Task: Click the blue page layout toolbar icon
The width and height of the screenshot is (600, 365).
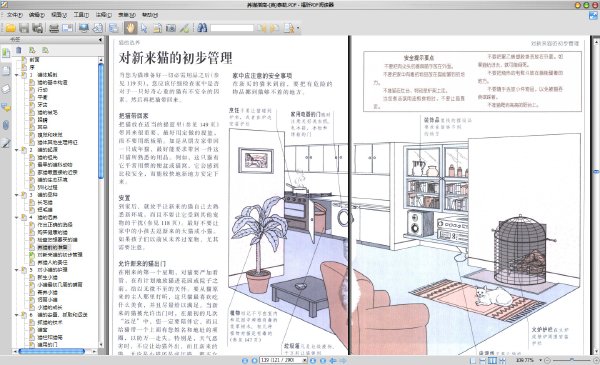Action: pyautogui.click(x=114, y=28)
